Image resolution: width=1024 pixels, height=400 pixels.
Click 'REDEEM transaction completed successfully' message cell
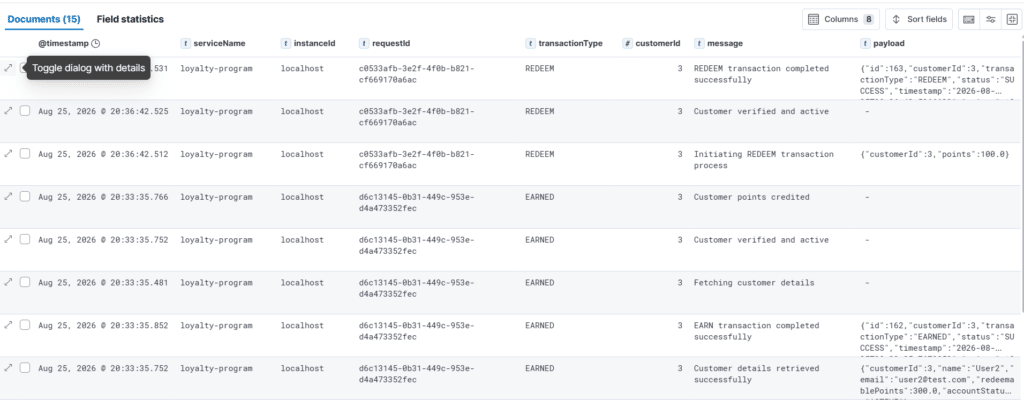click(x=761, y=74)
